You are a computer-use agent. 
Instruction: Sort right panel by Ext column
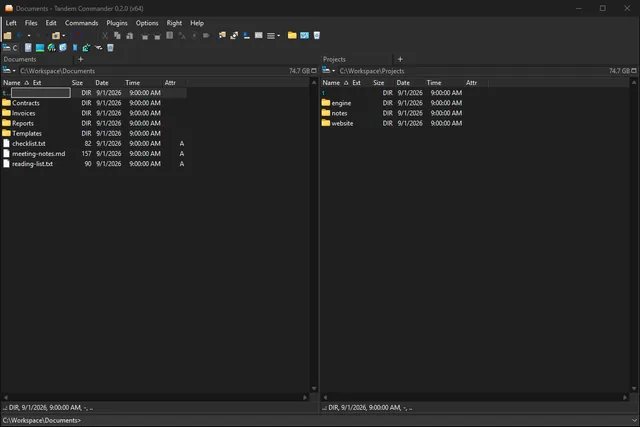(x=357, y=82)
